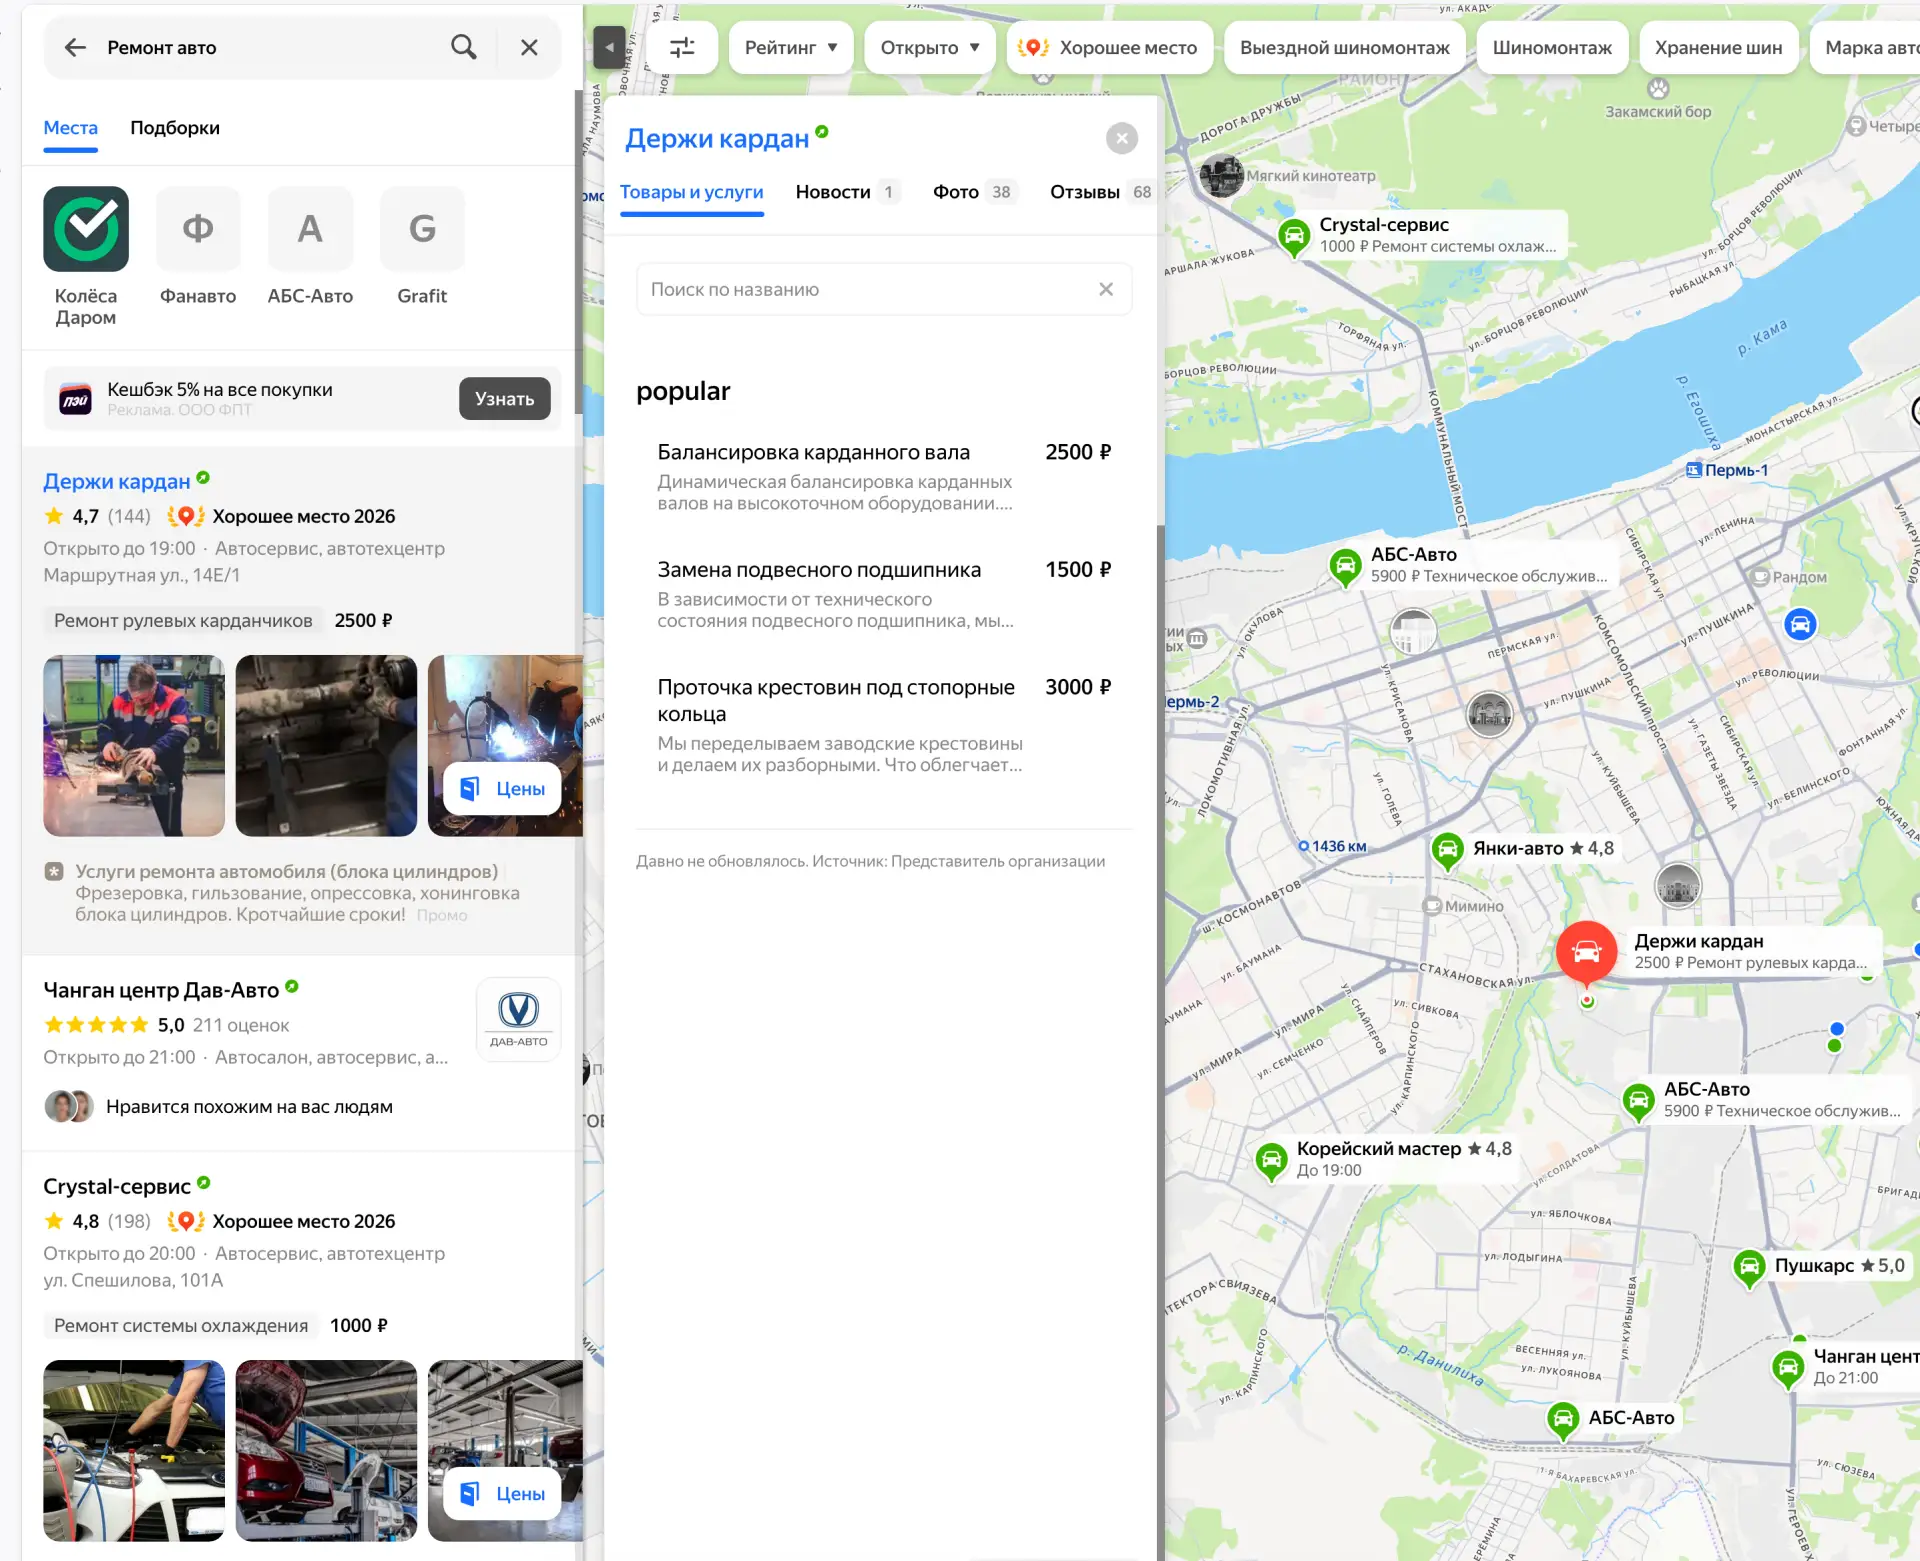Select the АБС-Авто pin near Пермь-2
Image resolution: width=1920 pixels, height=1561 pixels.
click(x=1346, y=567)
